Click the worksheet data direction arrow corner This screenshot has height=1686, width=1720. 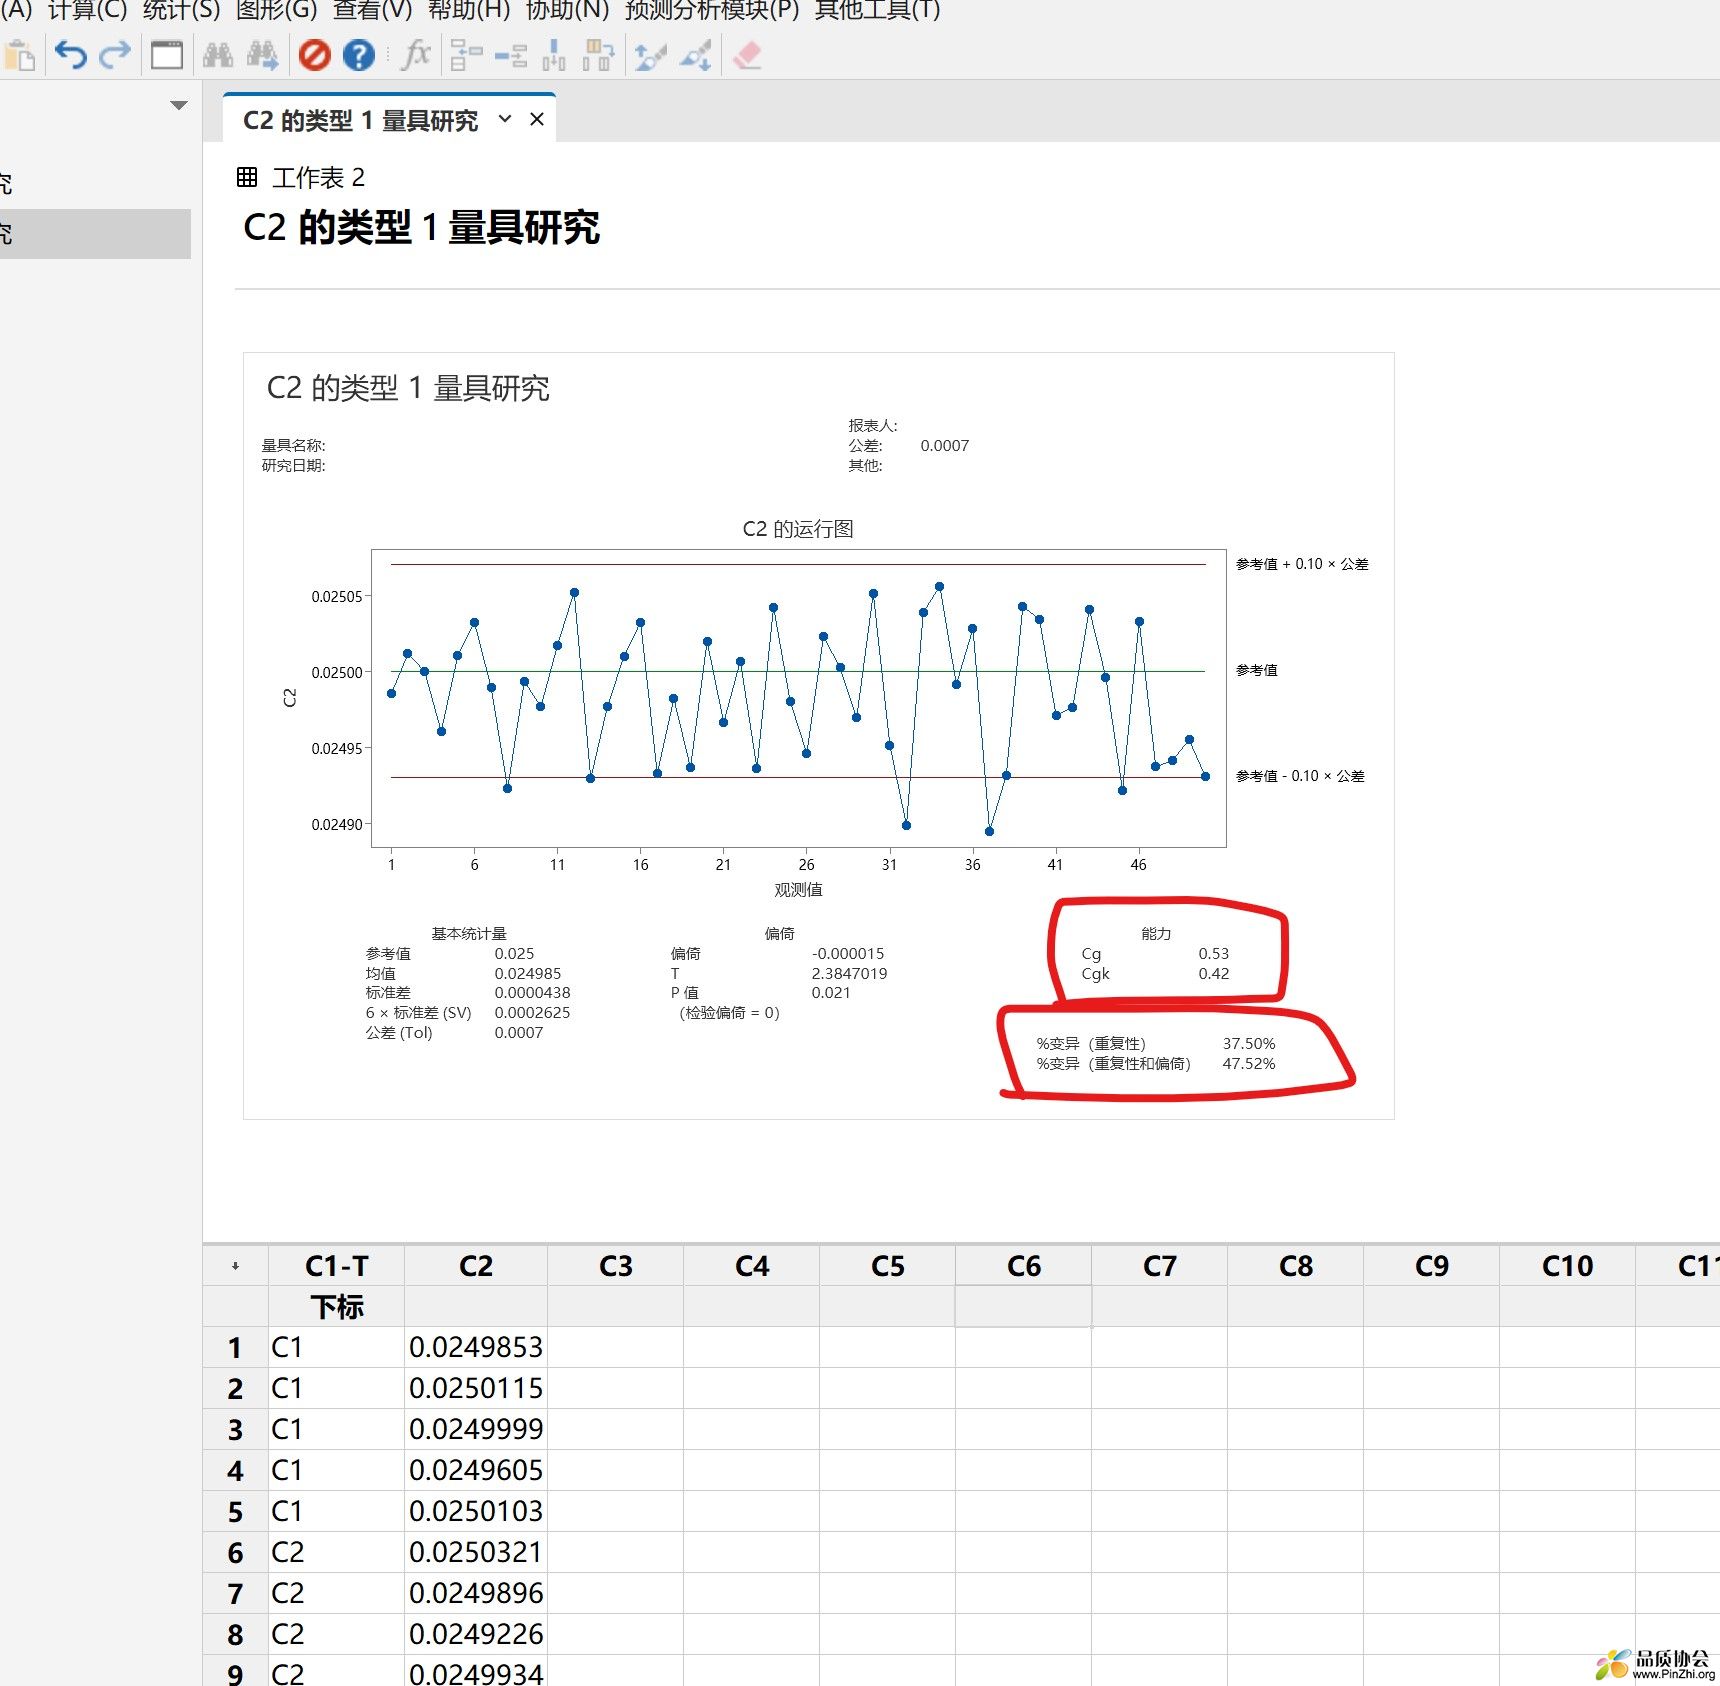pos(235,1266)
